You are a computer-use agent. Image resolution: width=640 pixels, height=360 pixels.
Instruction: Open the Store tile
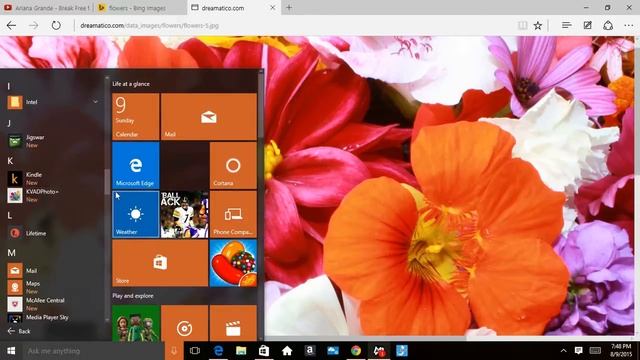(x=160, y=263)
